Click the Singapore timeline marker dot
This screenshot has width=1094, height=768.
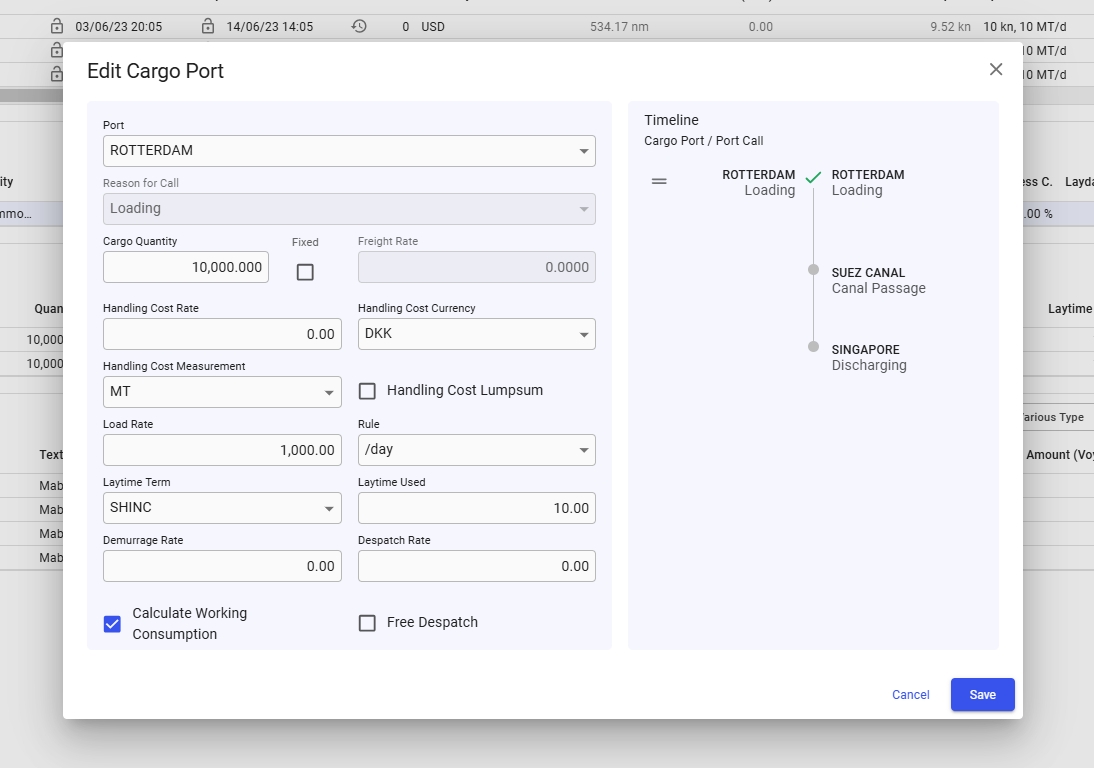814,347
